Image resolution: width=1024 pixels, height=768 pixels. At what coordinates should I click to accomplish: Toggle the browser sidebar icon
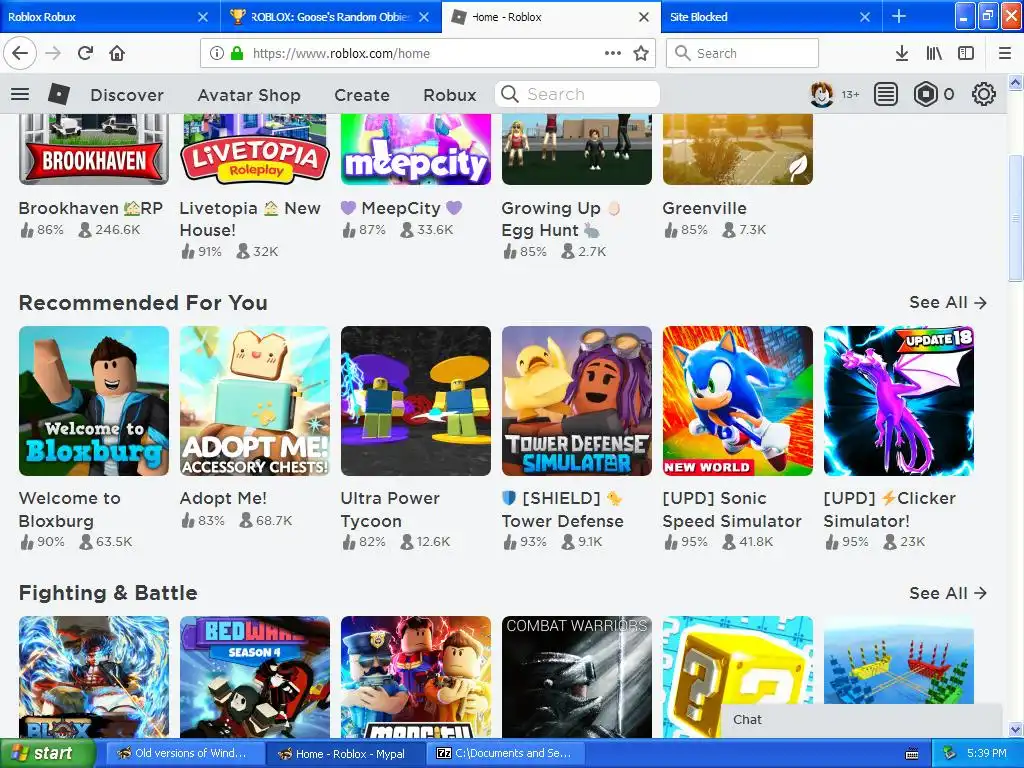[x=966, y=53]
